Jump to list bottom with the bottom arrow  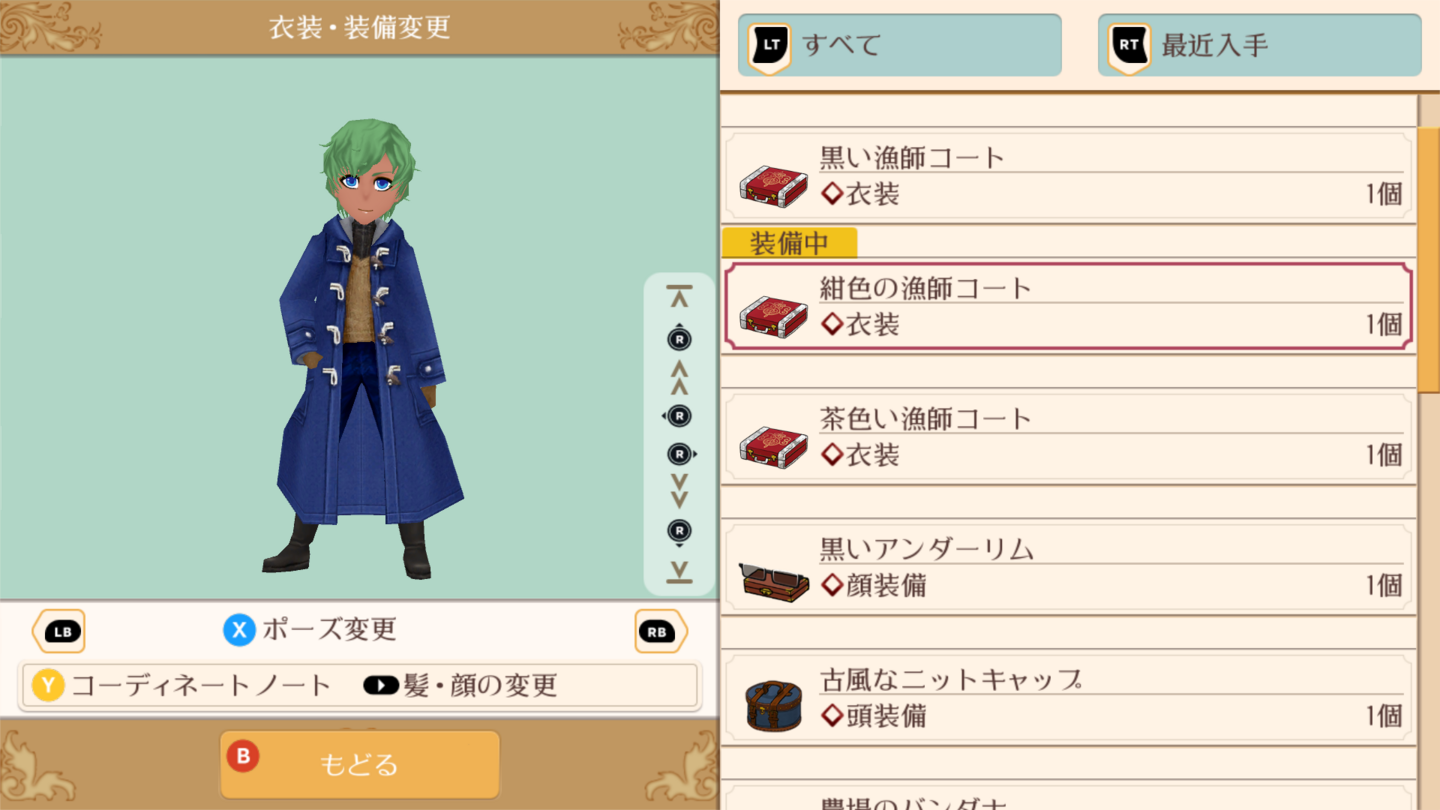coord(679,572)
